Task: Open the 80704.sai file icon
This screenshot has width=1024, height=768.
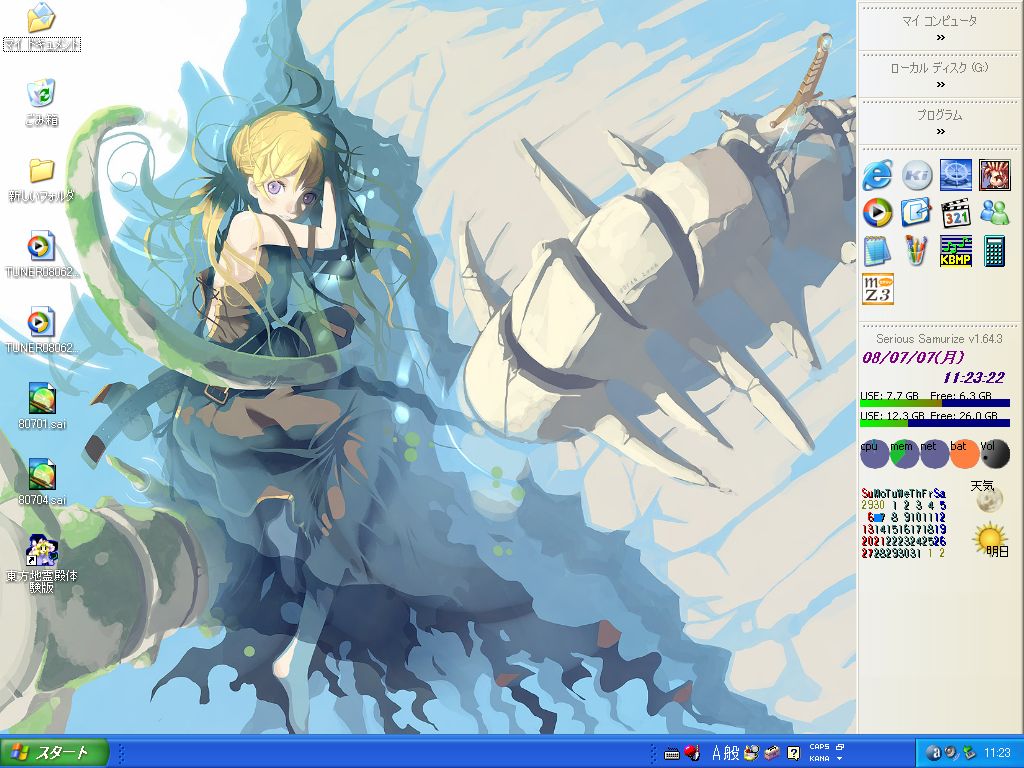Action: (42, 475)
